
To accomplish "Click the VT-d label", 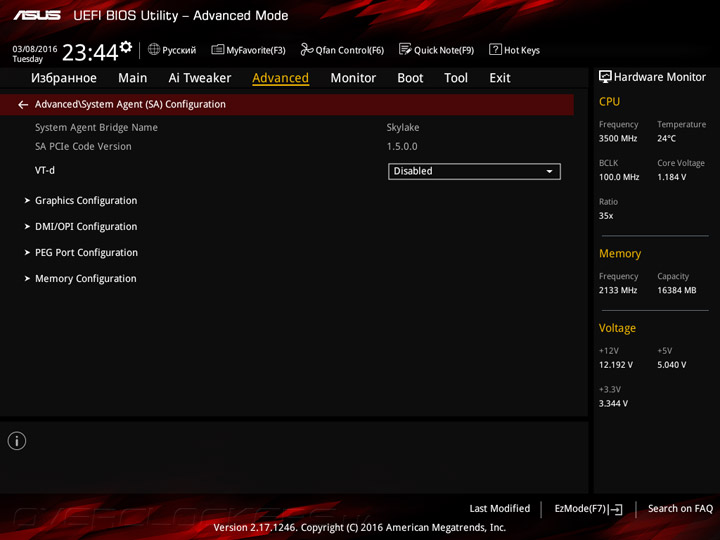I will pyautogui.click(x=45, y=170).
